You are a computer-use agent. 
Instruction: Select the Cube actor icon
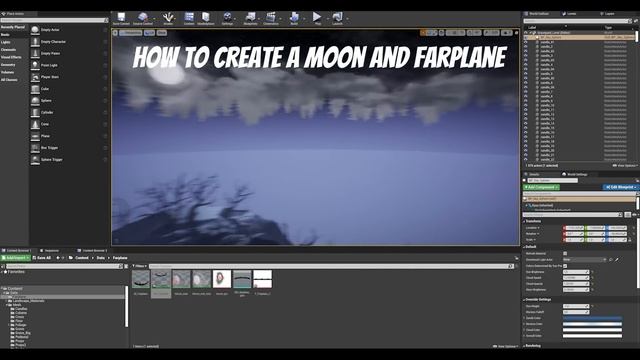[35, 89]
